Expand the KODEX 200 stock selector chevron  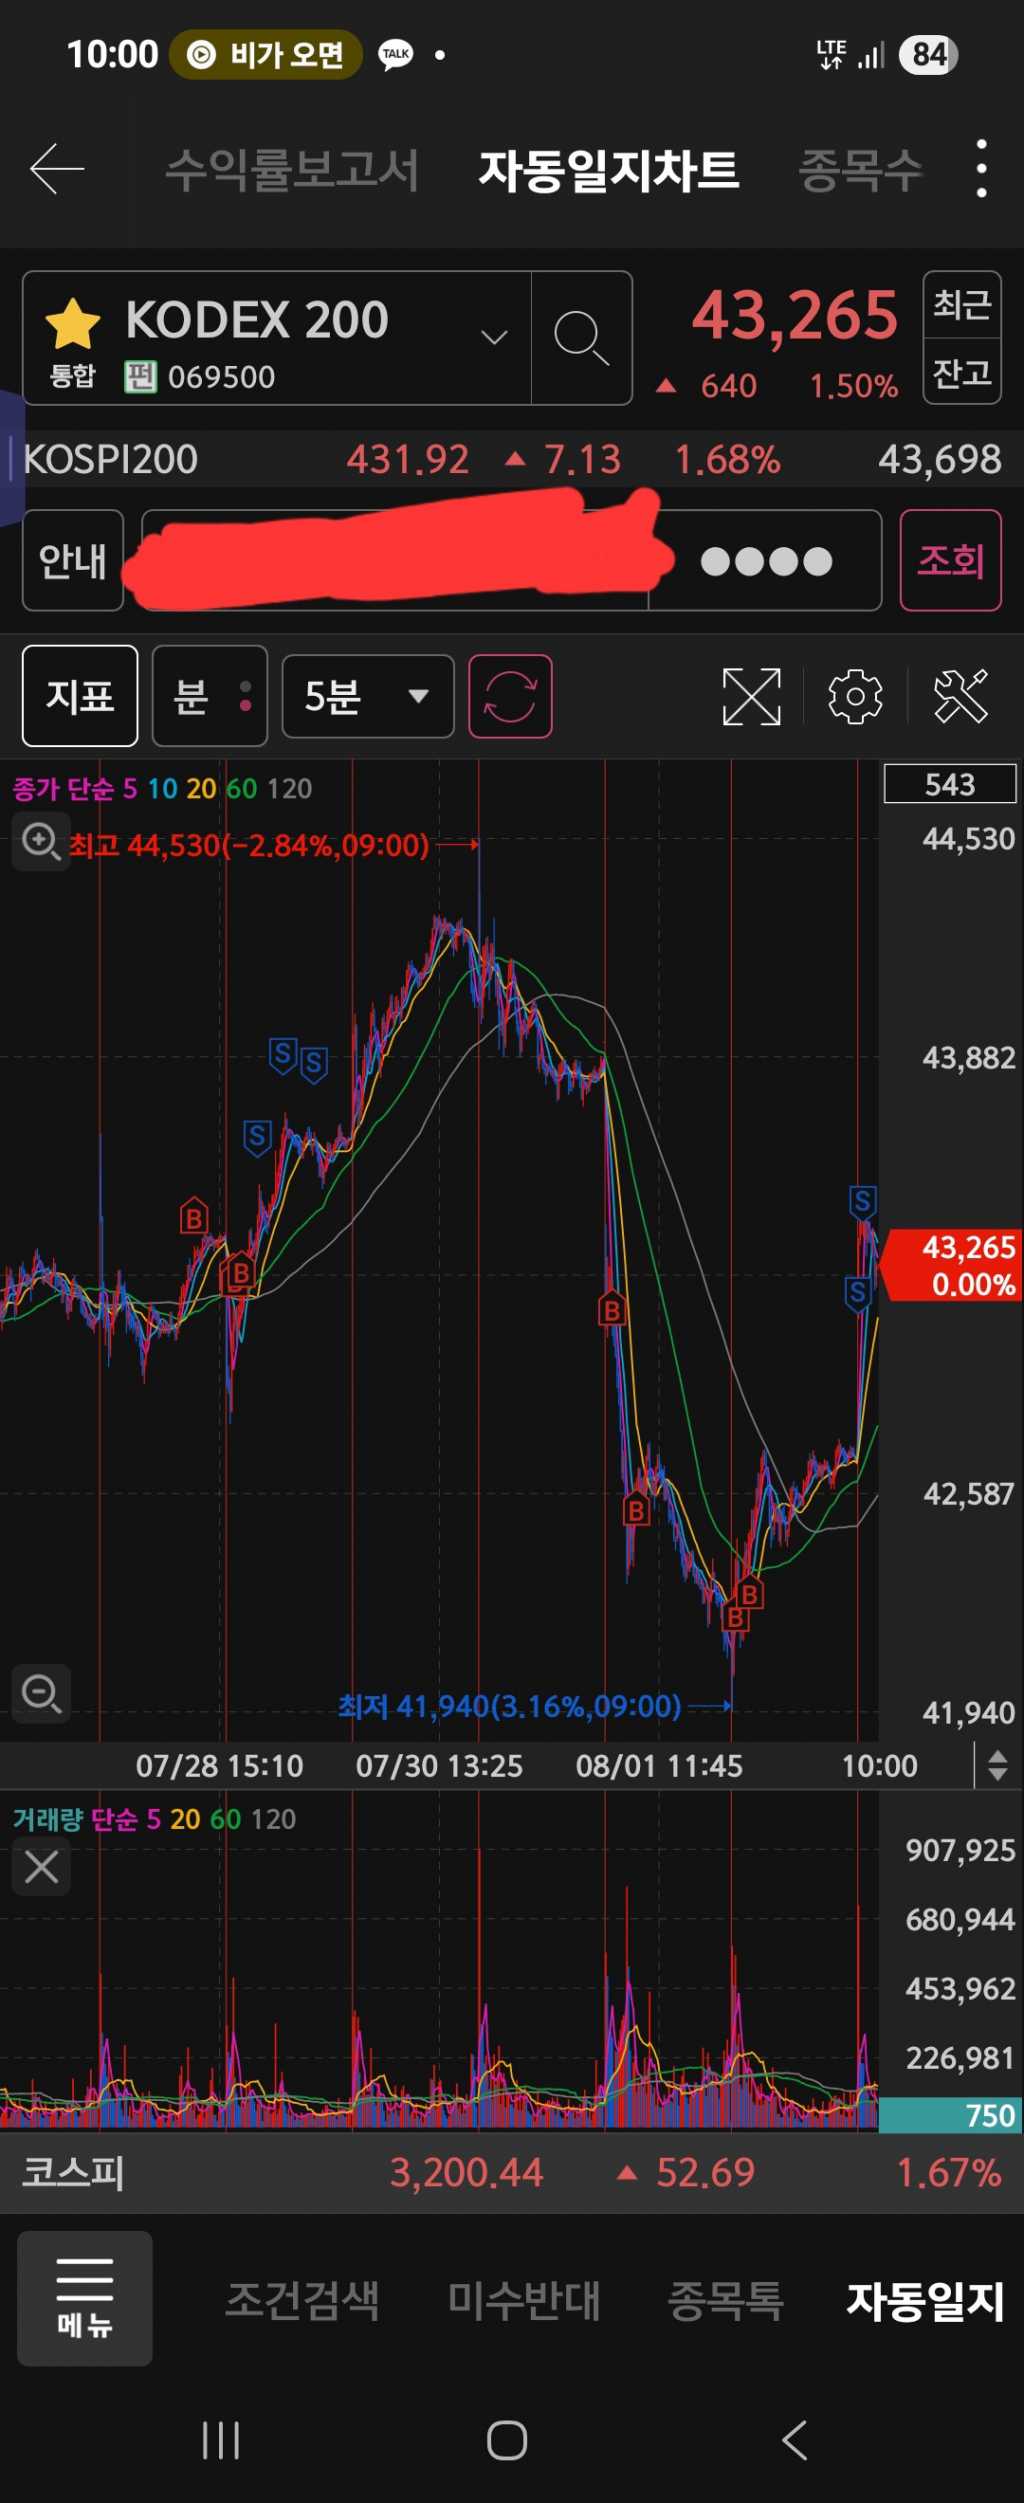click(494, 337)
